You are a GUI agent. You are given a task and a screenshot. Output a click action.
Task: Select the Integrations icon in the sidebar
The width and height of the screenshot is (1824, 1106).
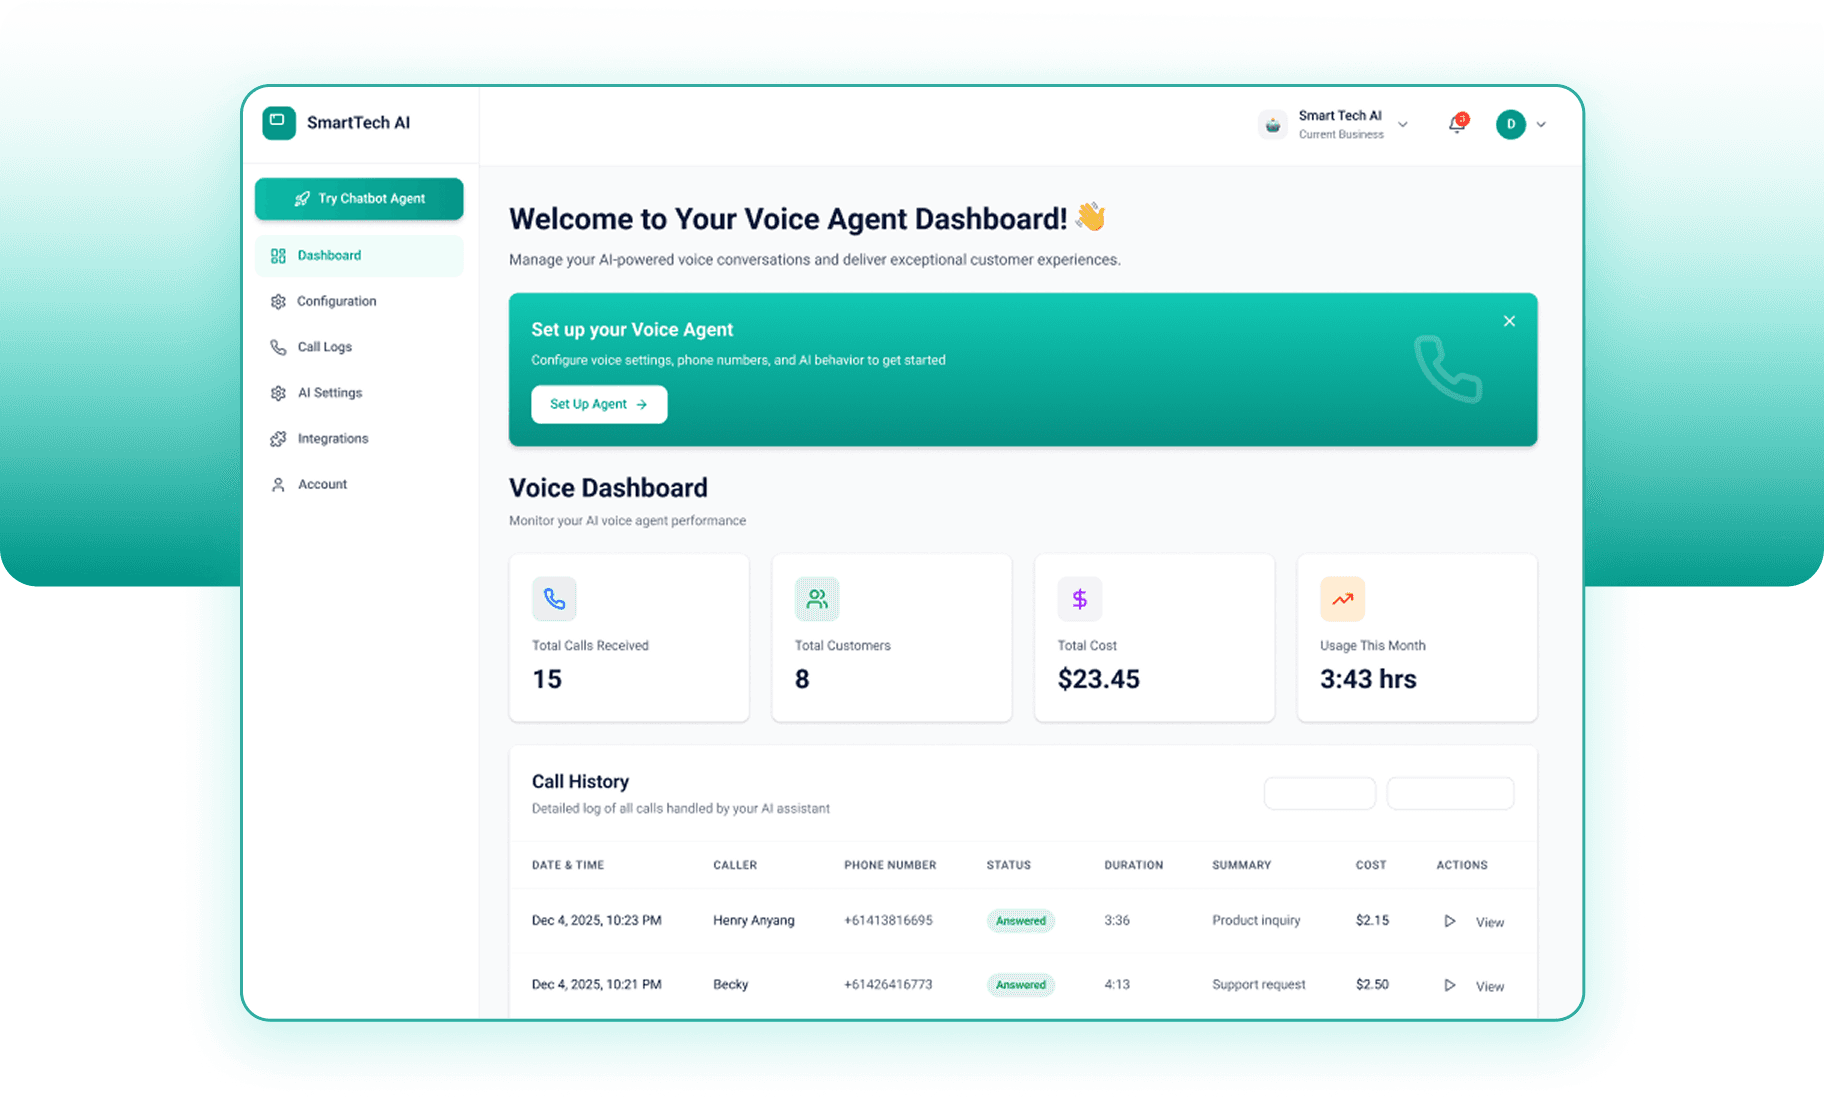coord(278,438)
